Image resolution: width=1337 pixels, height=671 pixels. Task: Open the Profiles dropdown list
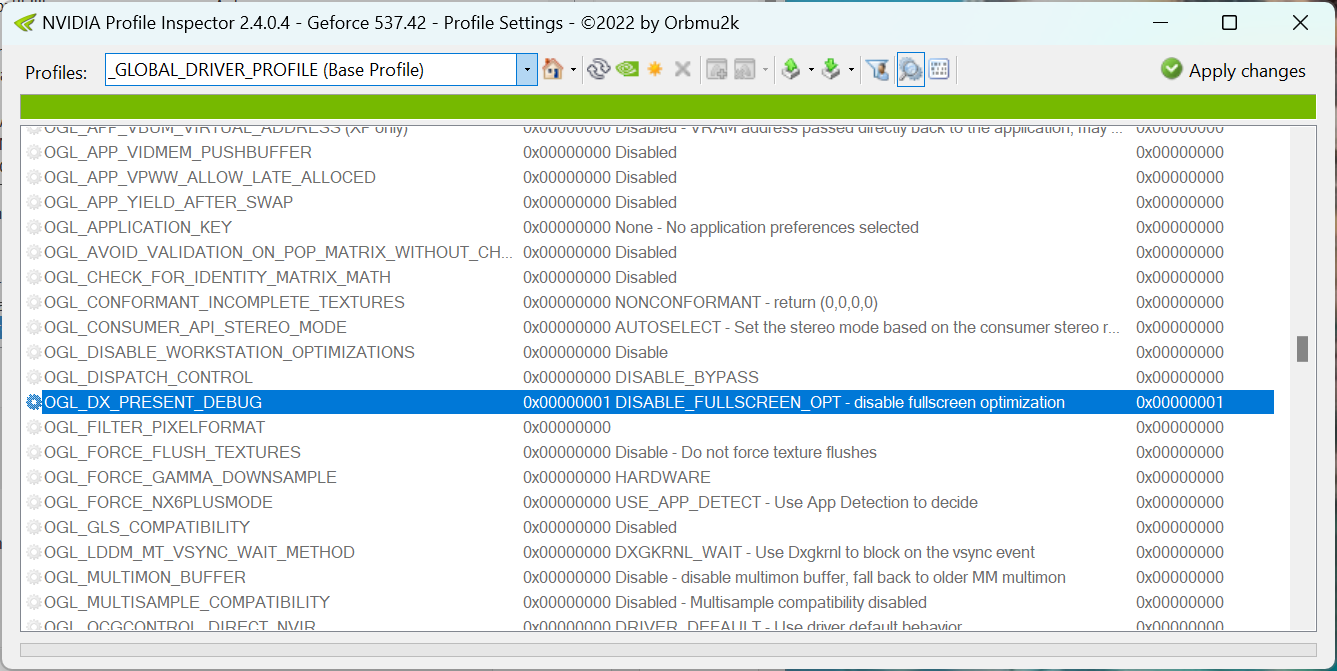526,69
